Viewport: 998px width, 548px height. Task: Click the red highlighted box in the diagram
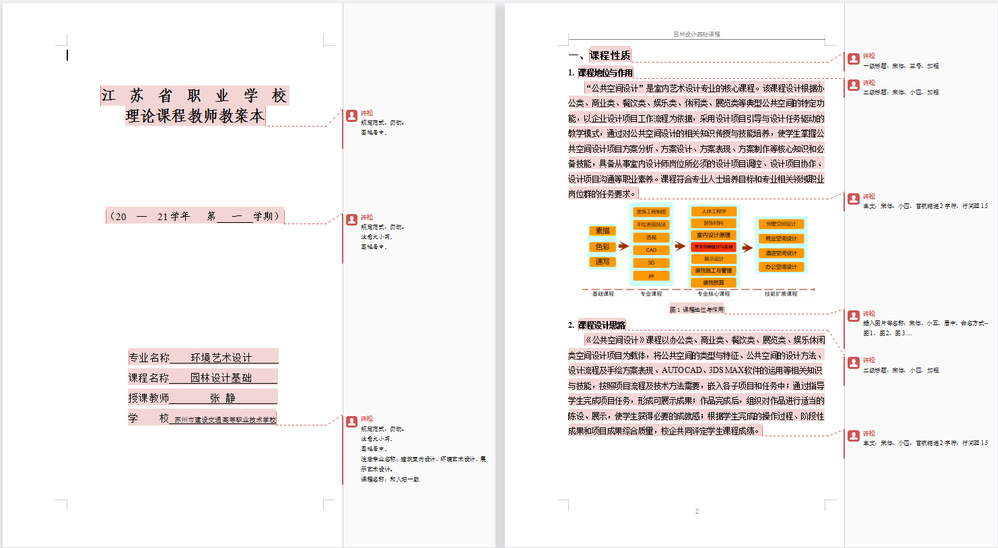[x=714, y=246]
